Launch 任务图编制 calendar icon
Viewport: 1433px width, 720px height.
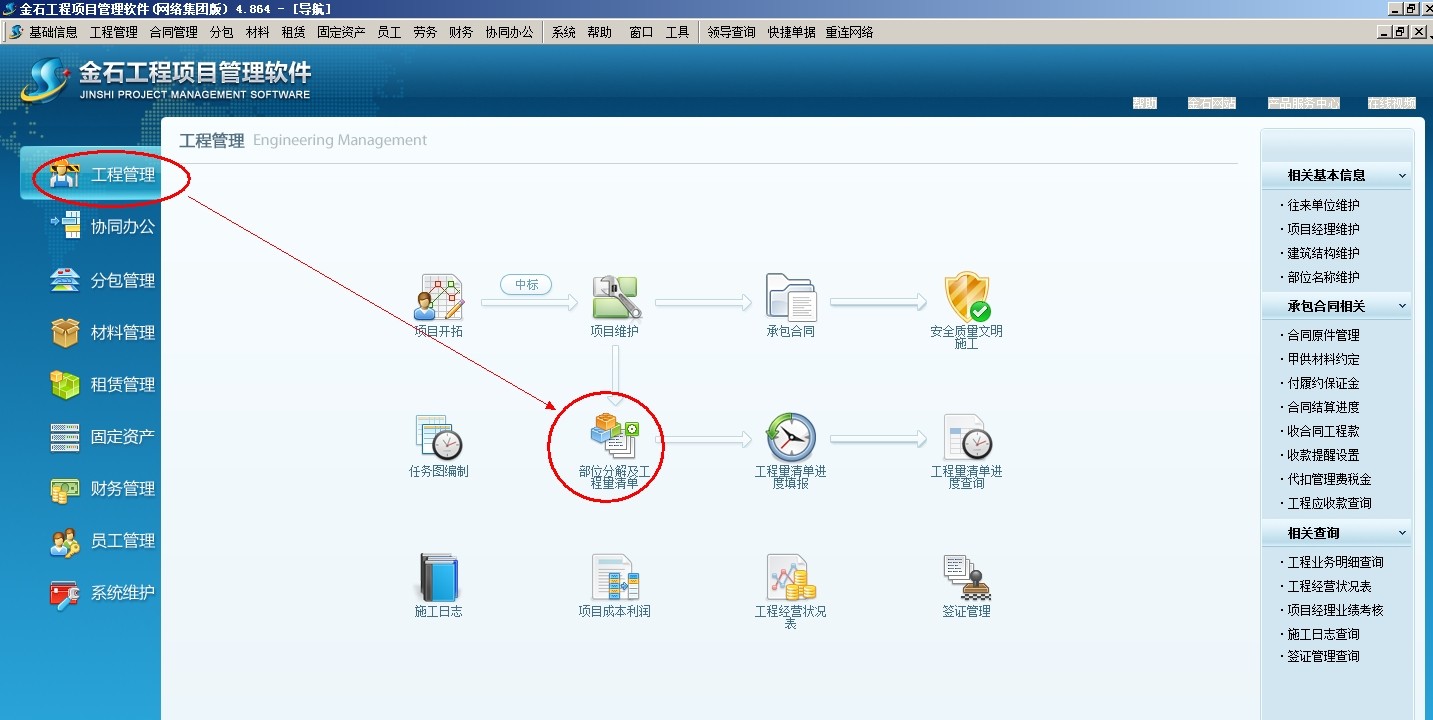438,438
